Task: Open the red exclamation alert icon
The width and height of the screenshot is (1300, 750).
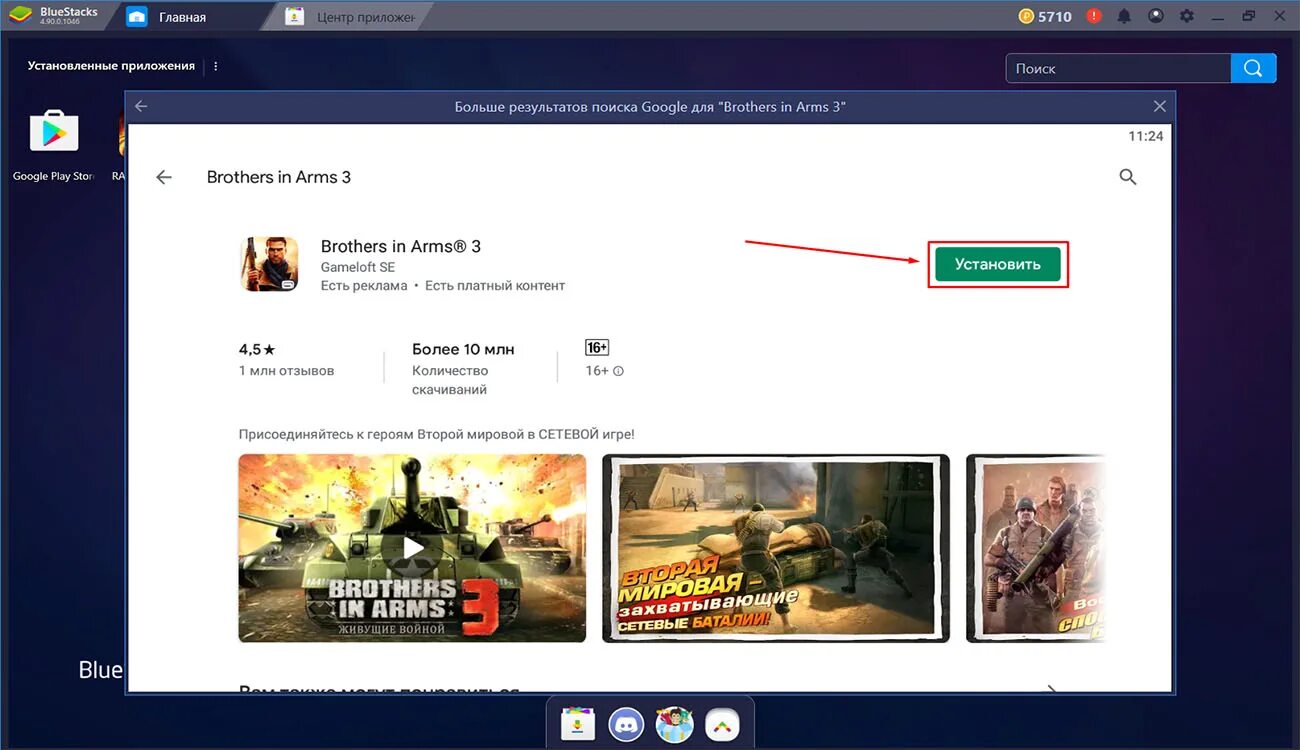Action: coord(1094,16)
